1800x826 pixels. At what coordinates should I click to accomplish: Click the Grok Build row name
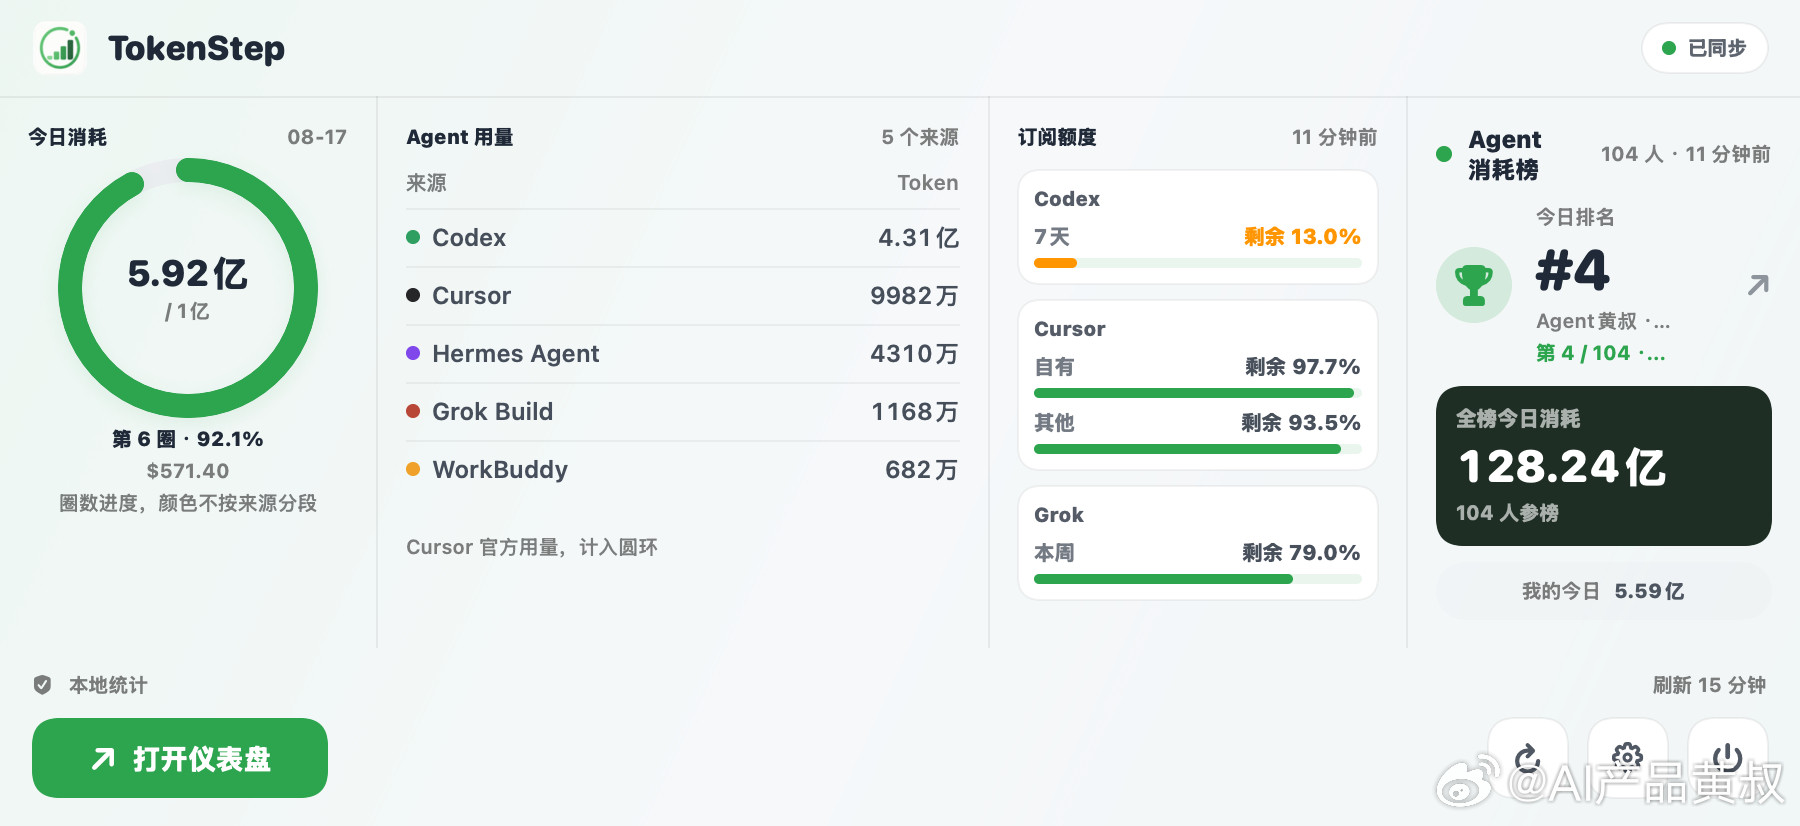pos(492,411)
